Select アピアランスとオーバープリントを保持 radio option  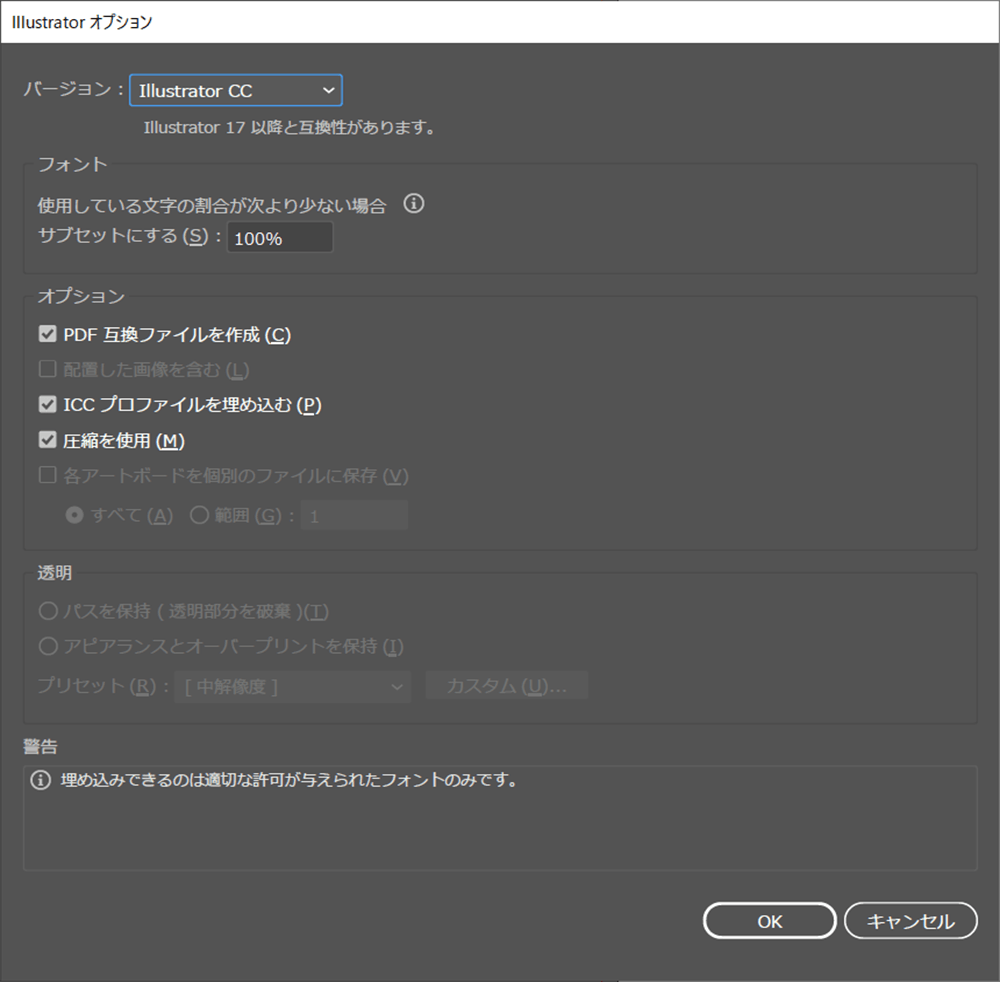pos(48,646)
